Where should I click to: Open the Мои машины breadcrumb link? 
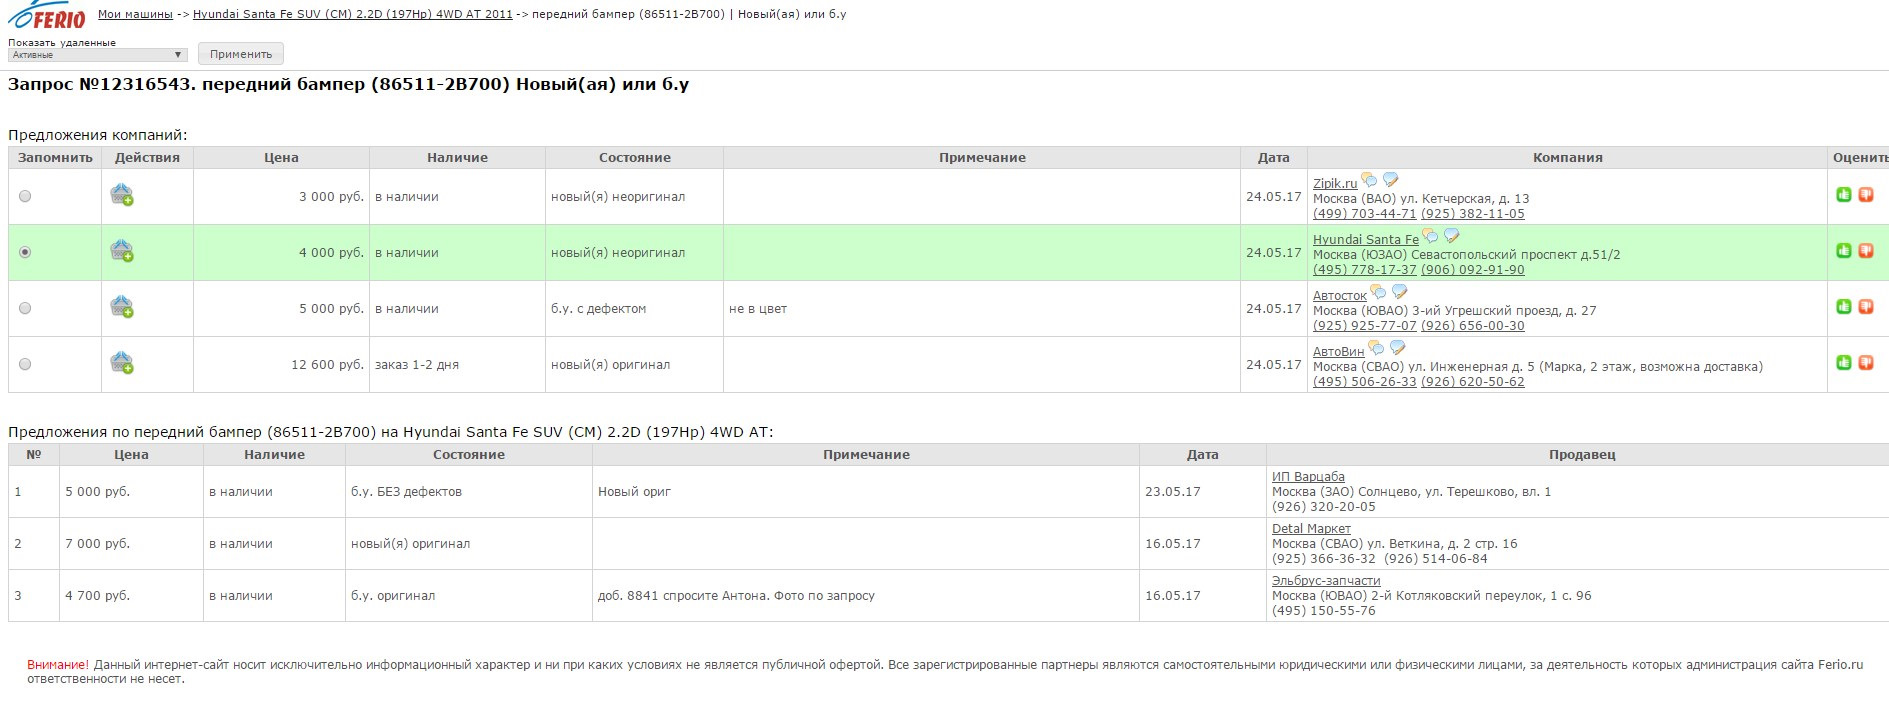(135, 15)
